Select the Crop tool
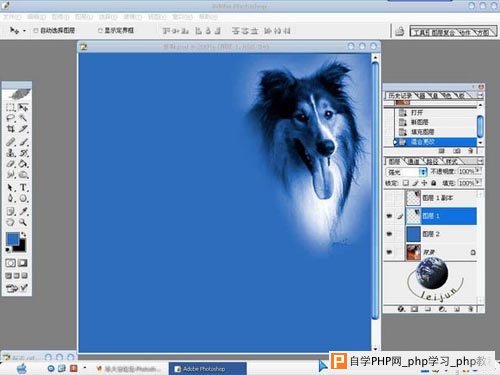 click(11, 129)
